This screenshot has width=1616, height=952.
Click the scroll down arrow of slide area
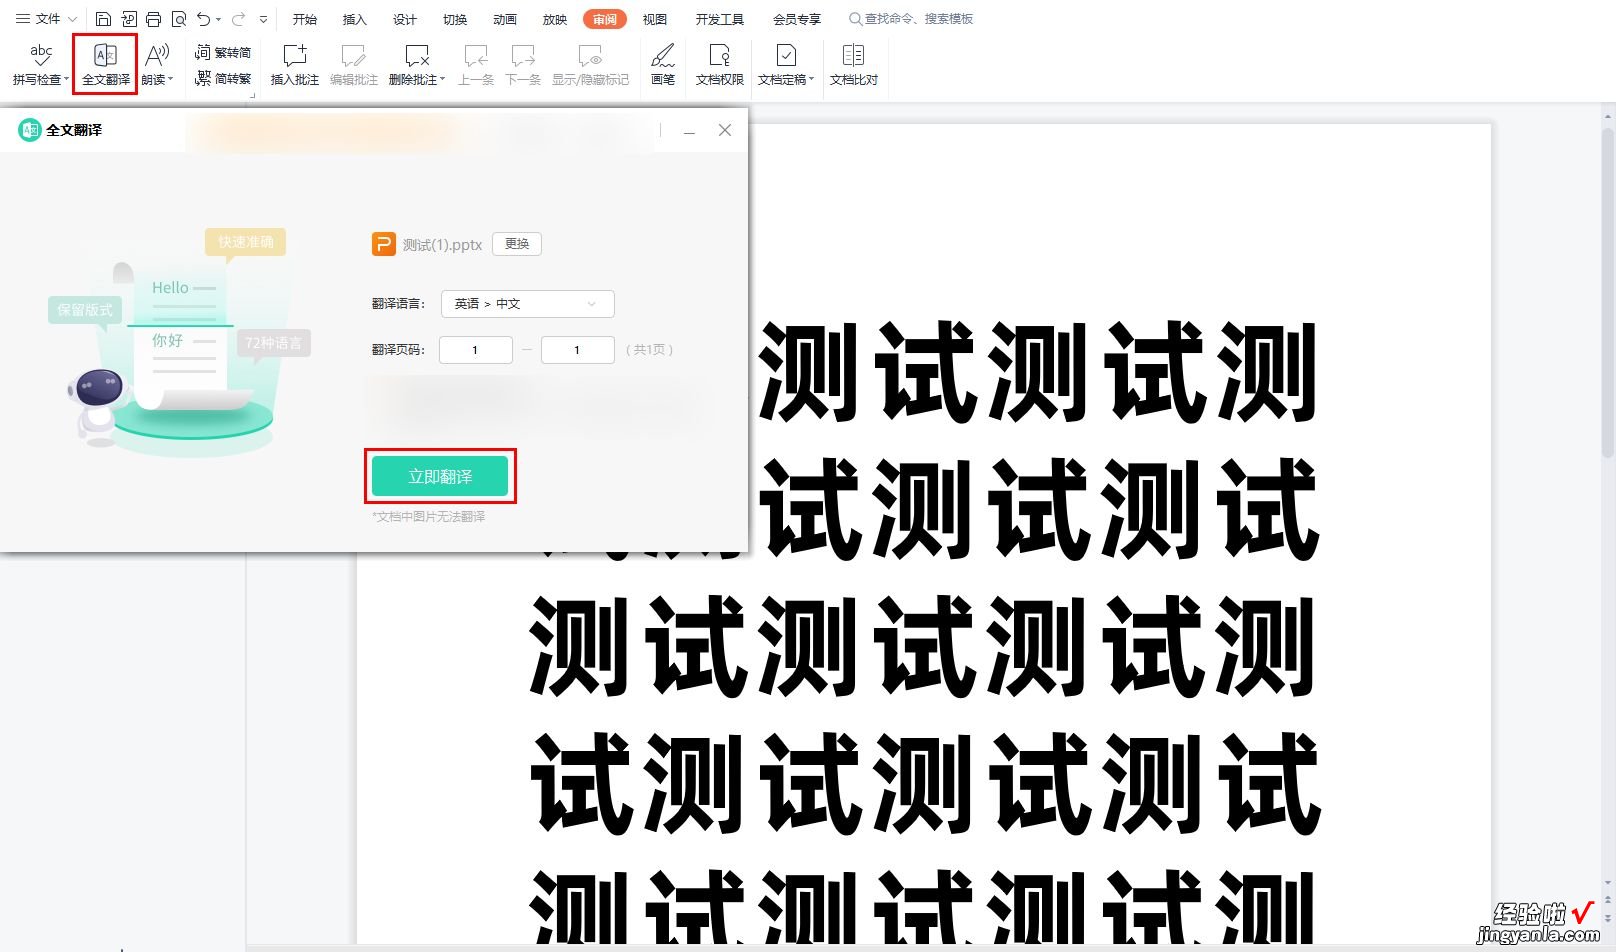coord(1608,883)
